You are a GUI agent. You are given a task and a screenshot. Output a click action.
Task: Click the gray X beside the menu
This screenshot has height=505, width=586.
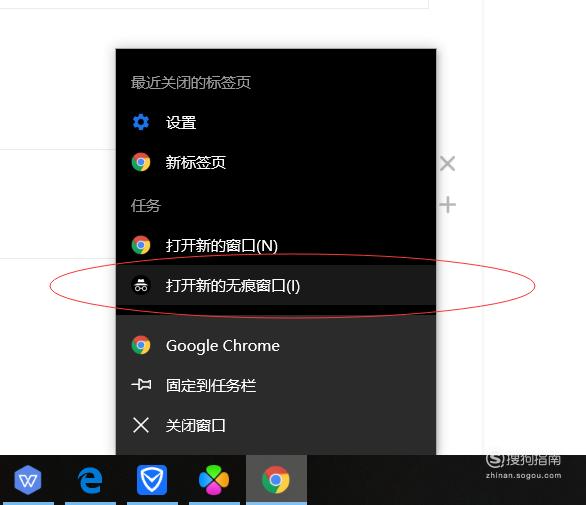coord(447,164)
